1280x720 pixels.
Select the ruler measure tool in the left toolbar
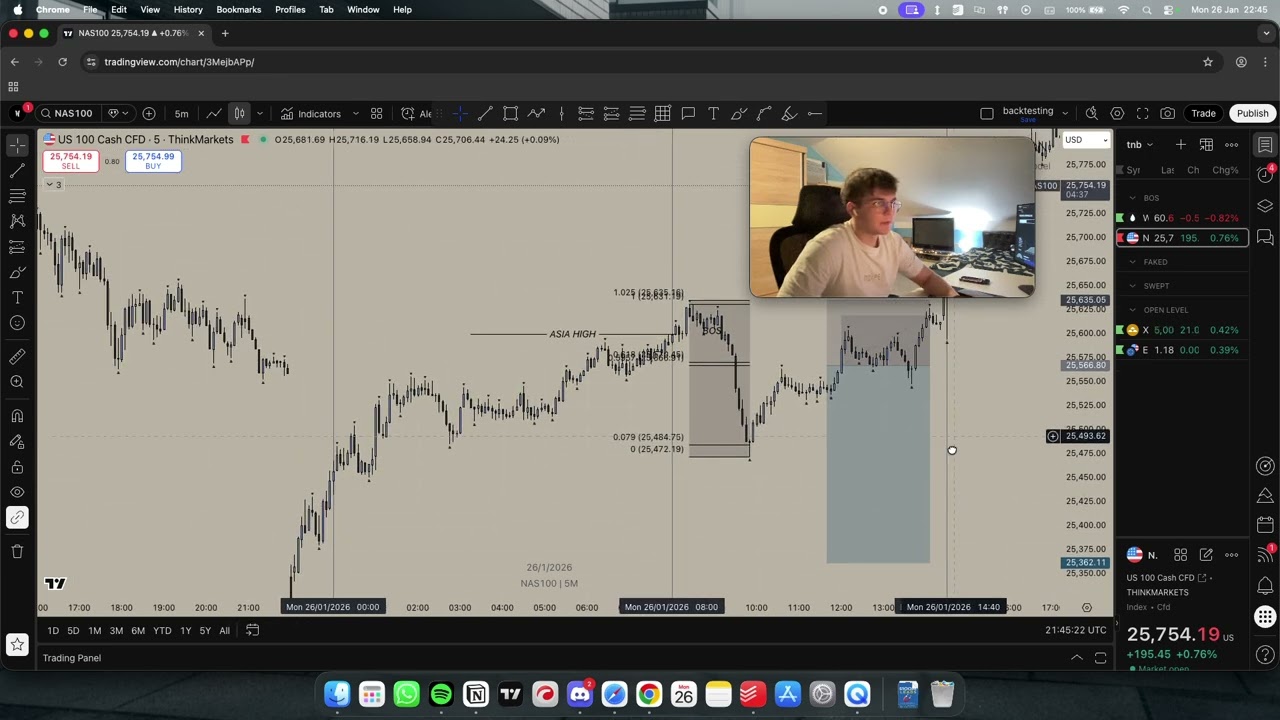(17, 356)
